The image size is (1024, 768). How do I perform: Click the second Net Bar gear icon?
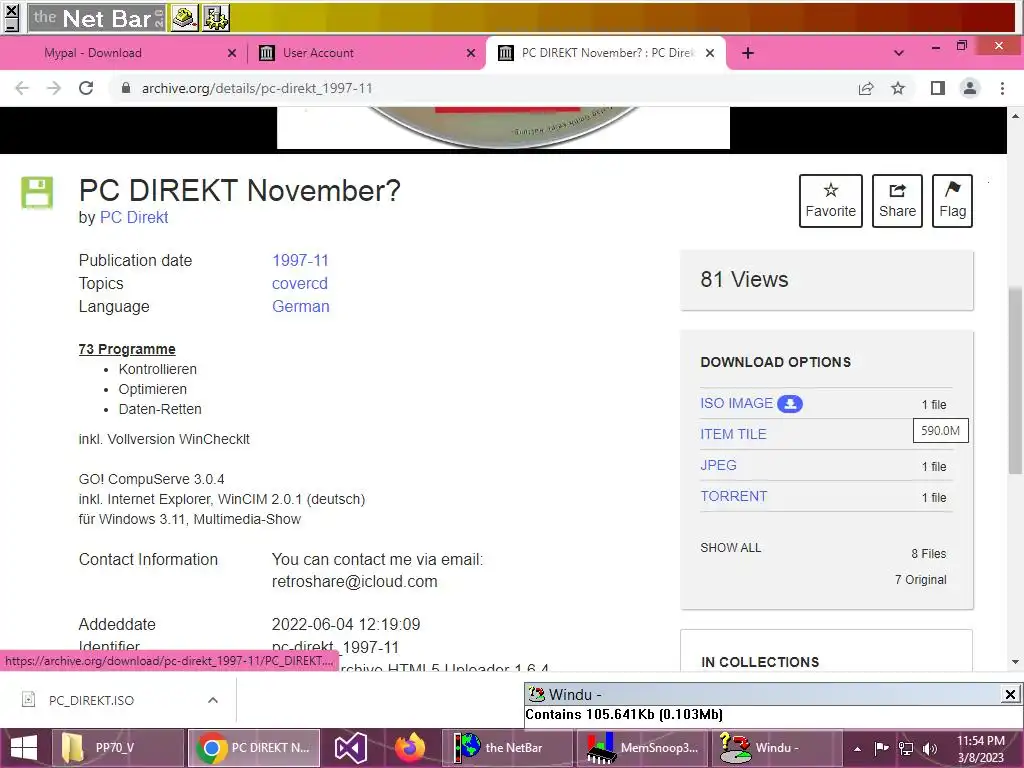(216, 18)
